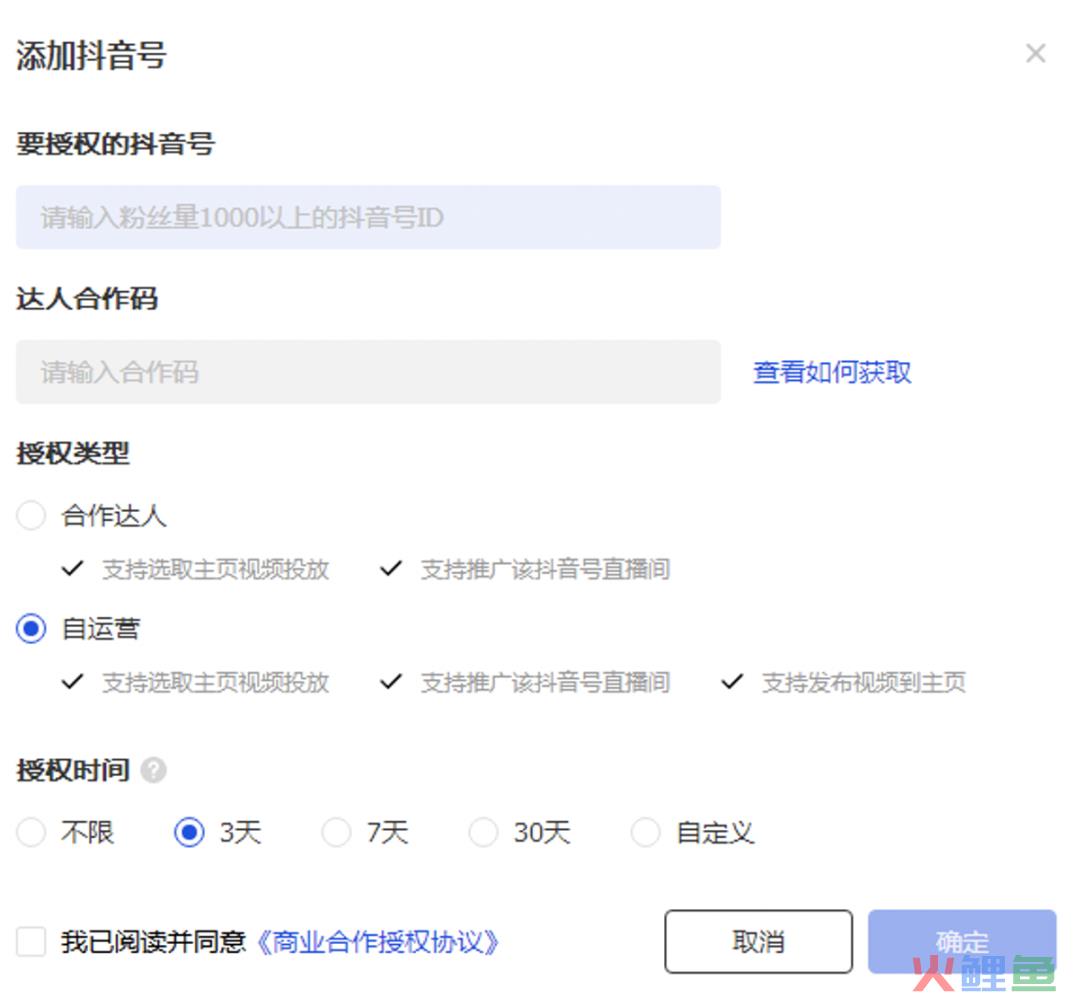Click 支持选取主页视频投放 under 合作达人

216,569
